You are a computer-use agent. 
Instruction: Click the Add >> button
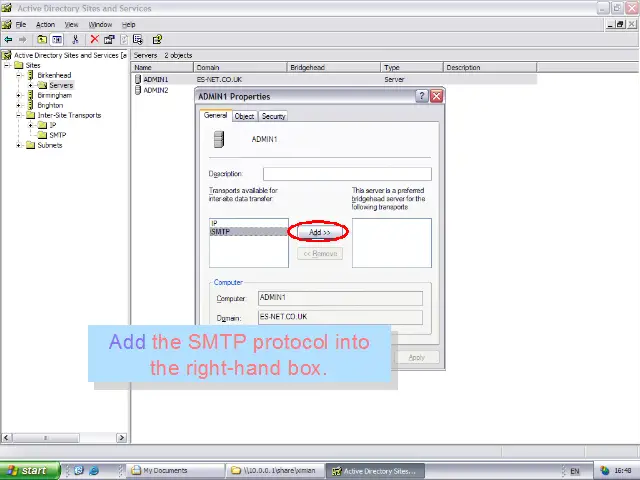point(320,232)
